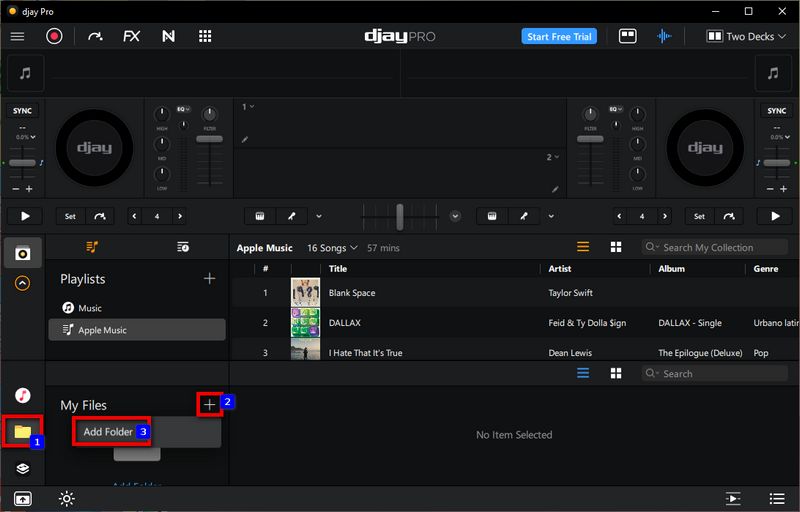
Task: Open the Two Decks layout dropdown
Action: click(746, 36)
